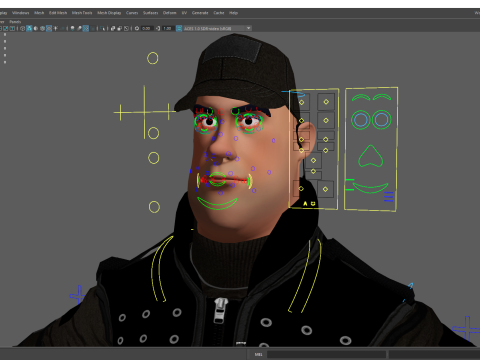
Task: Select the yellow collar curve on left shoulder
Action: tap(160, 269)
